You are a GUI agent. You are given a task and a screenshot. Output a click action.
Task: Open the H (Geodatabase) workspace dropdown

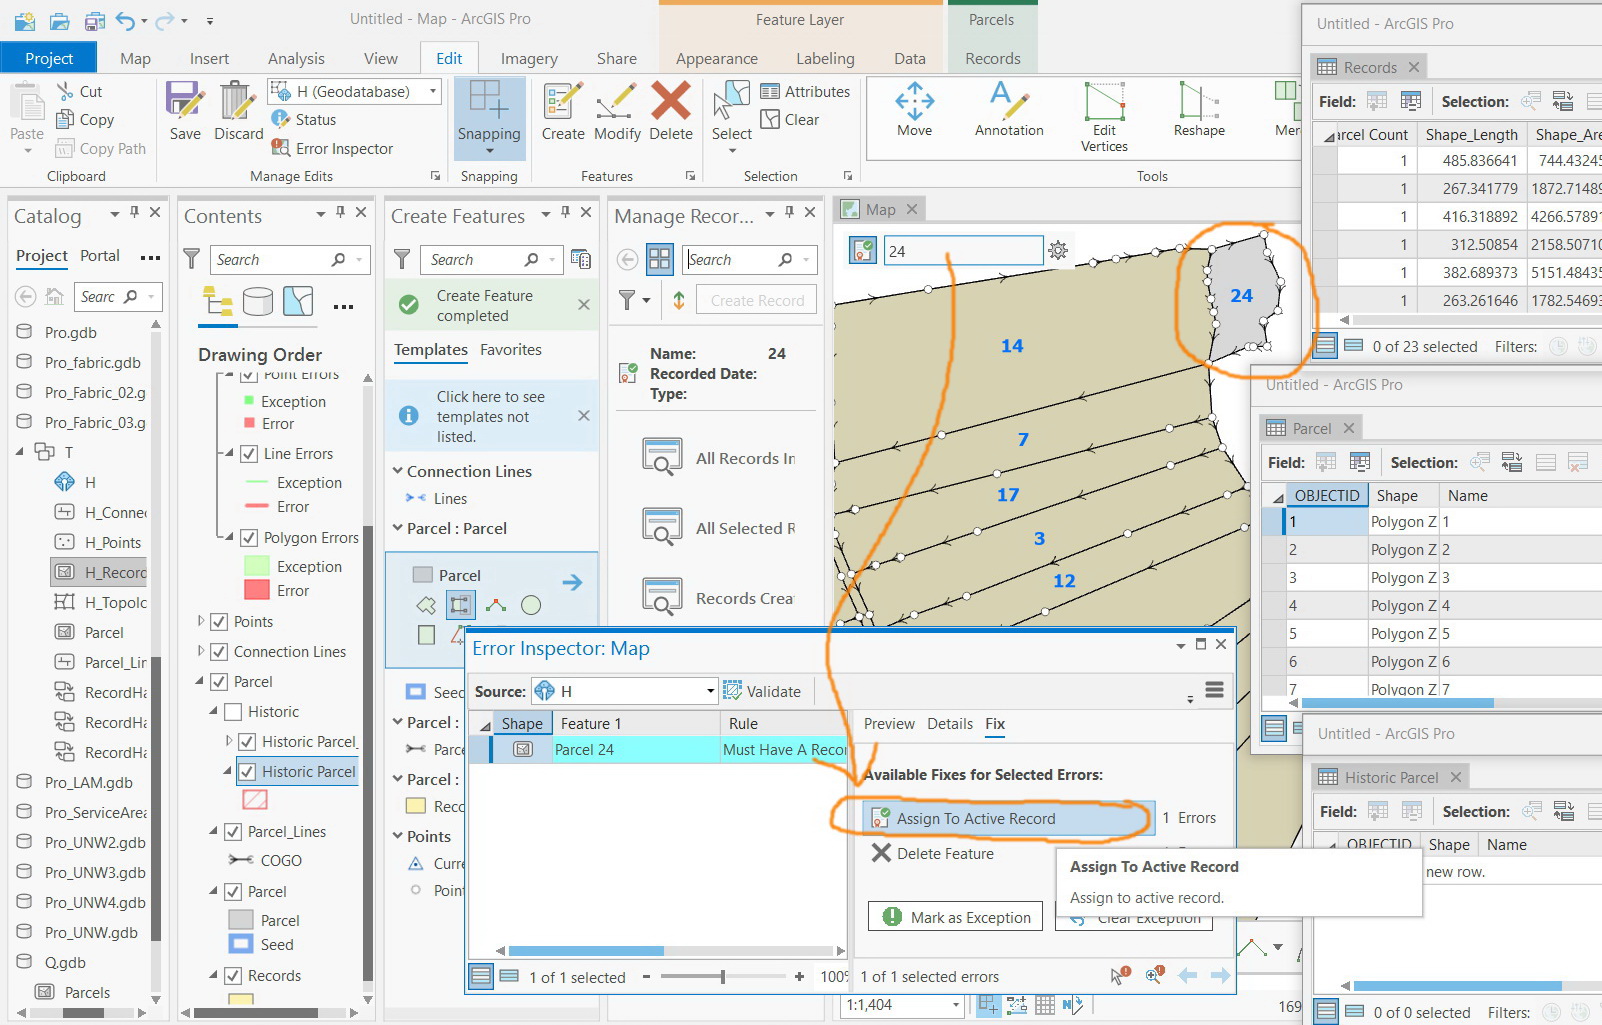click(x=433, y=91)
